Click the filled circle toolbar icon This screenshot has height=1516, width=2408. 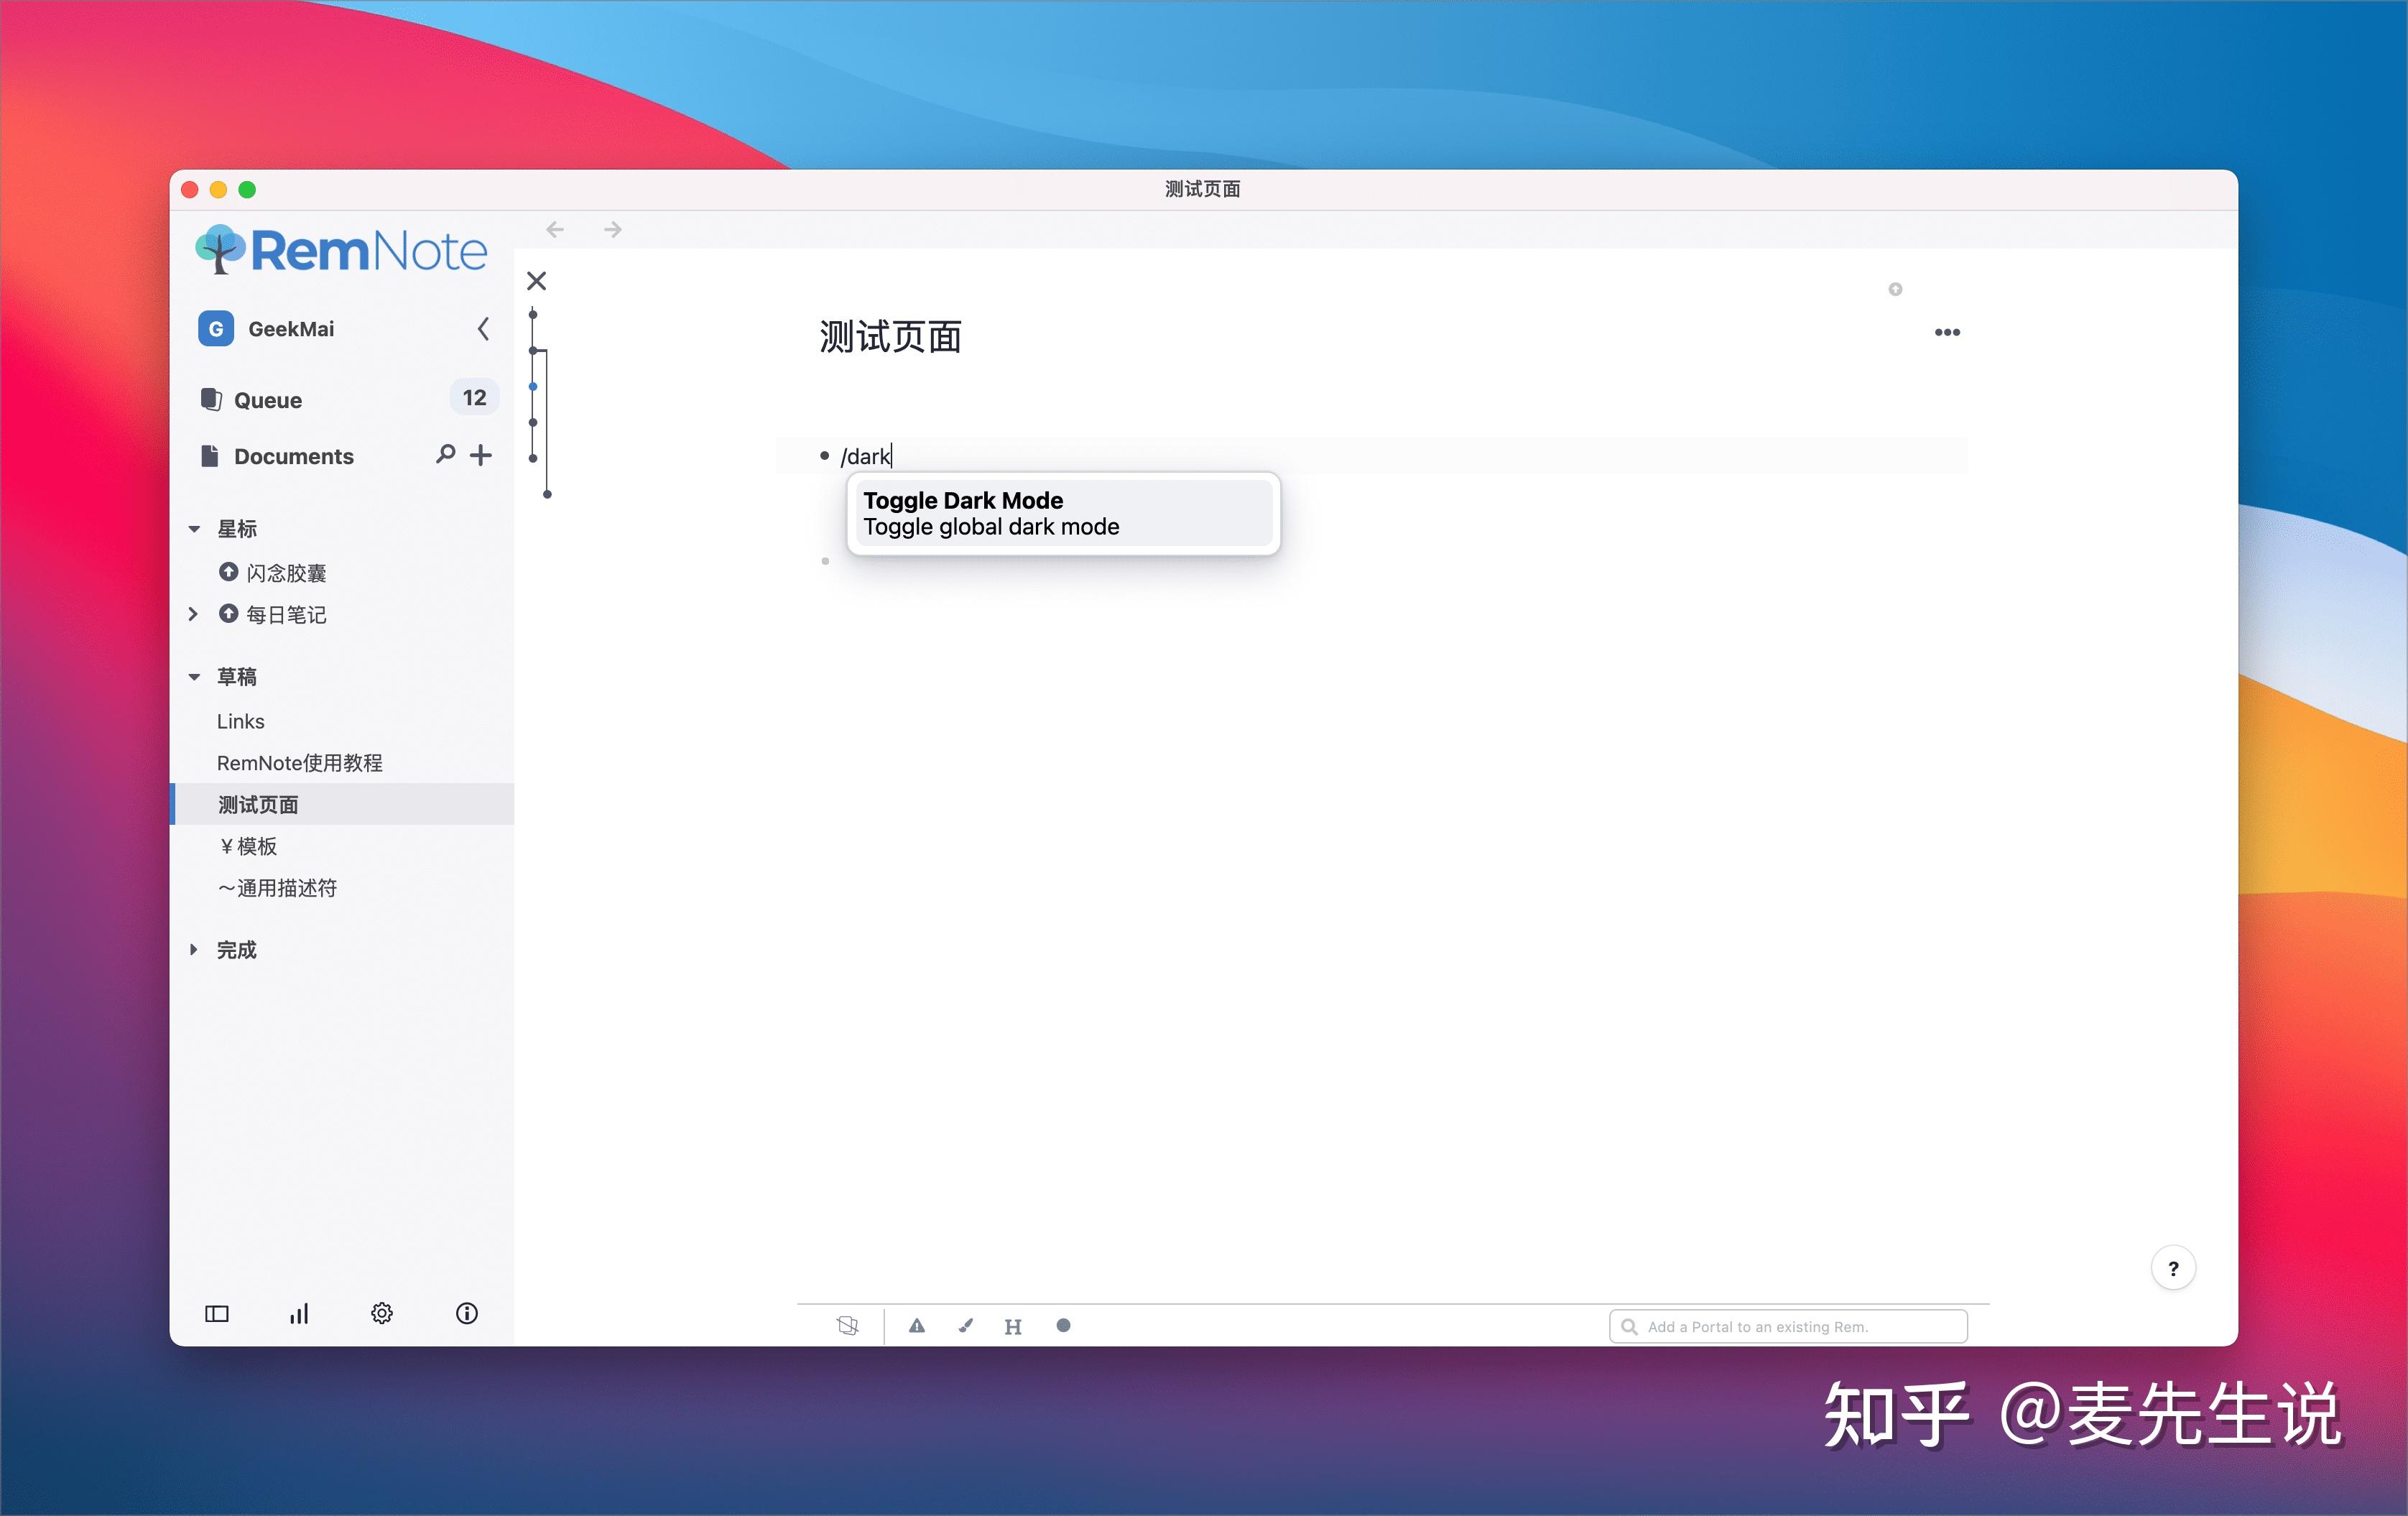point(1063,1326)
